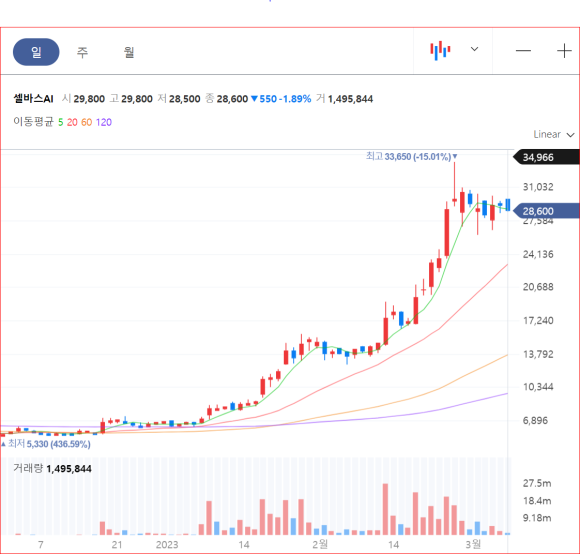Image resolution: width=580 pixels, height=554 pixels.
Task: Toggle the 5-day moving average
Action: (61, 122)
